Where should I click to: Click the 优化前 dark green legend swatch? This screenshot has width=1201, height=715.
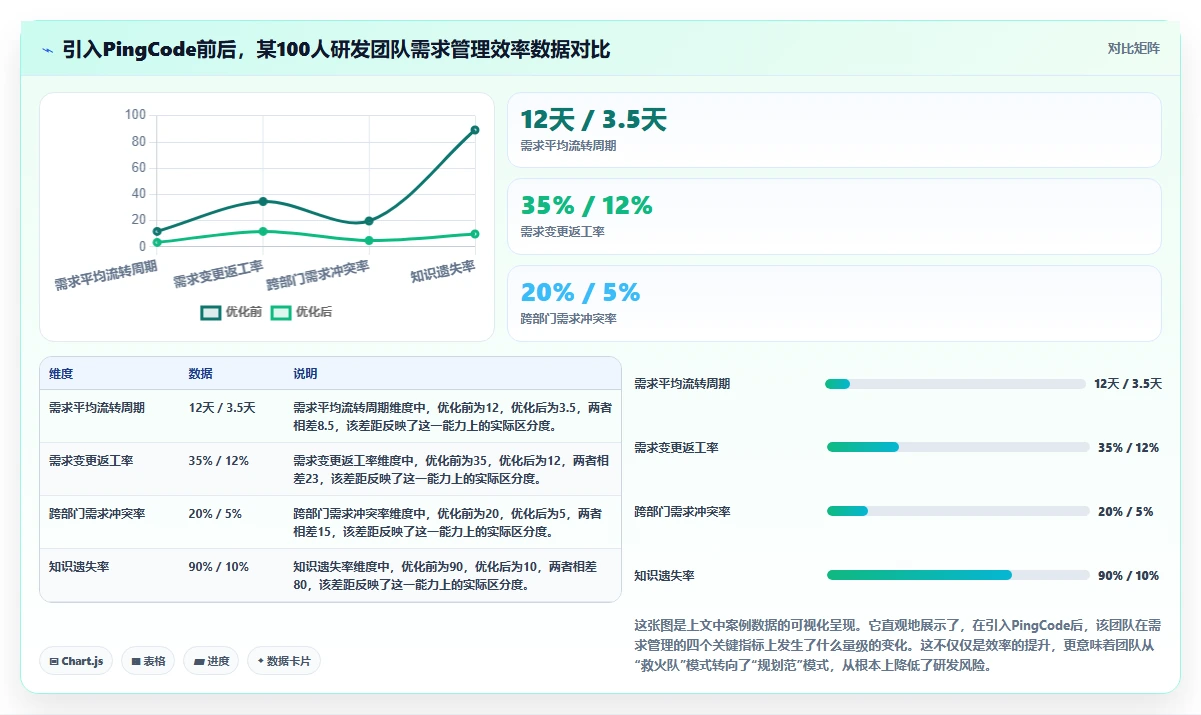[210, 312]
